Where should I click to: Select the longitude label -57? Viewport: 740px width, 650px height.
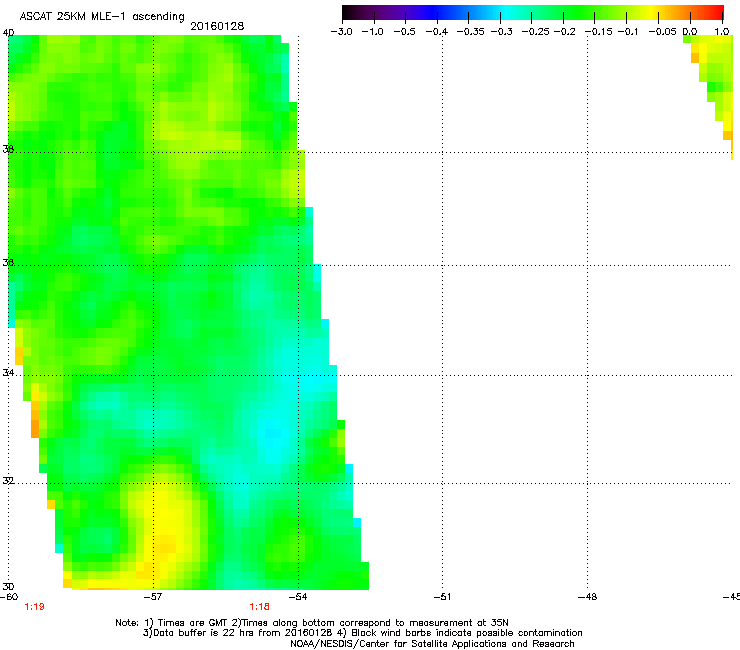[153, 597]
